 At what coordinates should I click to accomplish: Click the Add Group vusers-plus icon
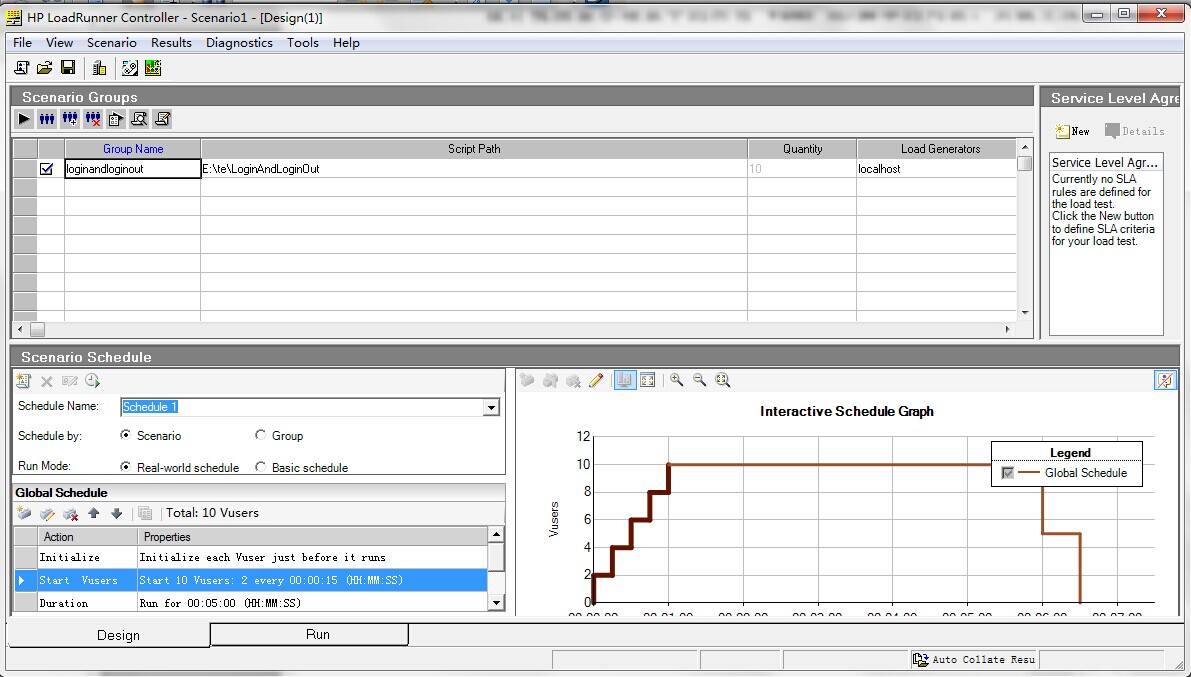click(69, 119)
